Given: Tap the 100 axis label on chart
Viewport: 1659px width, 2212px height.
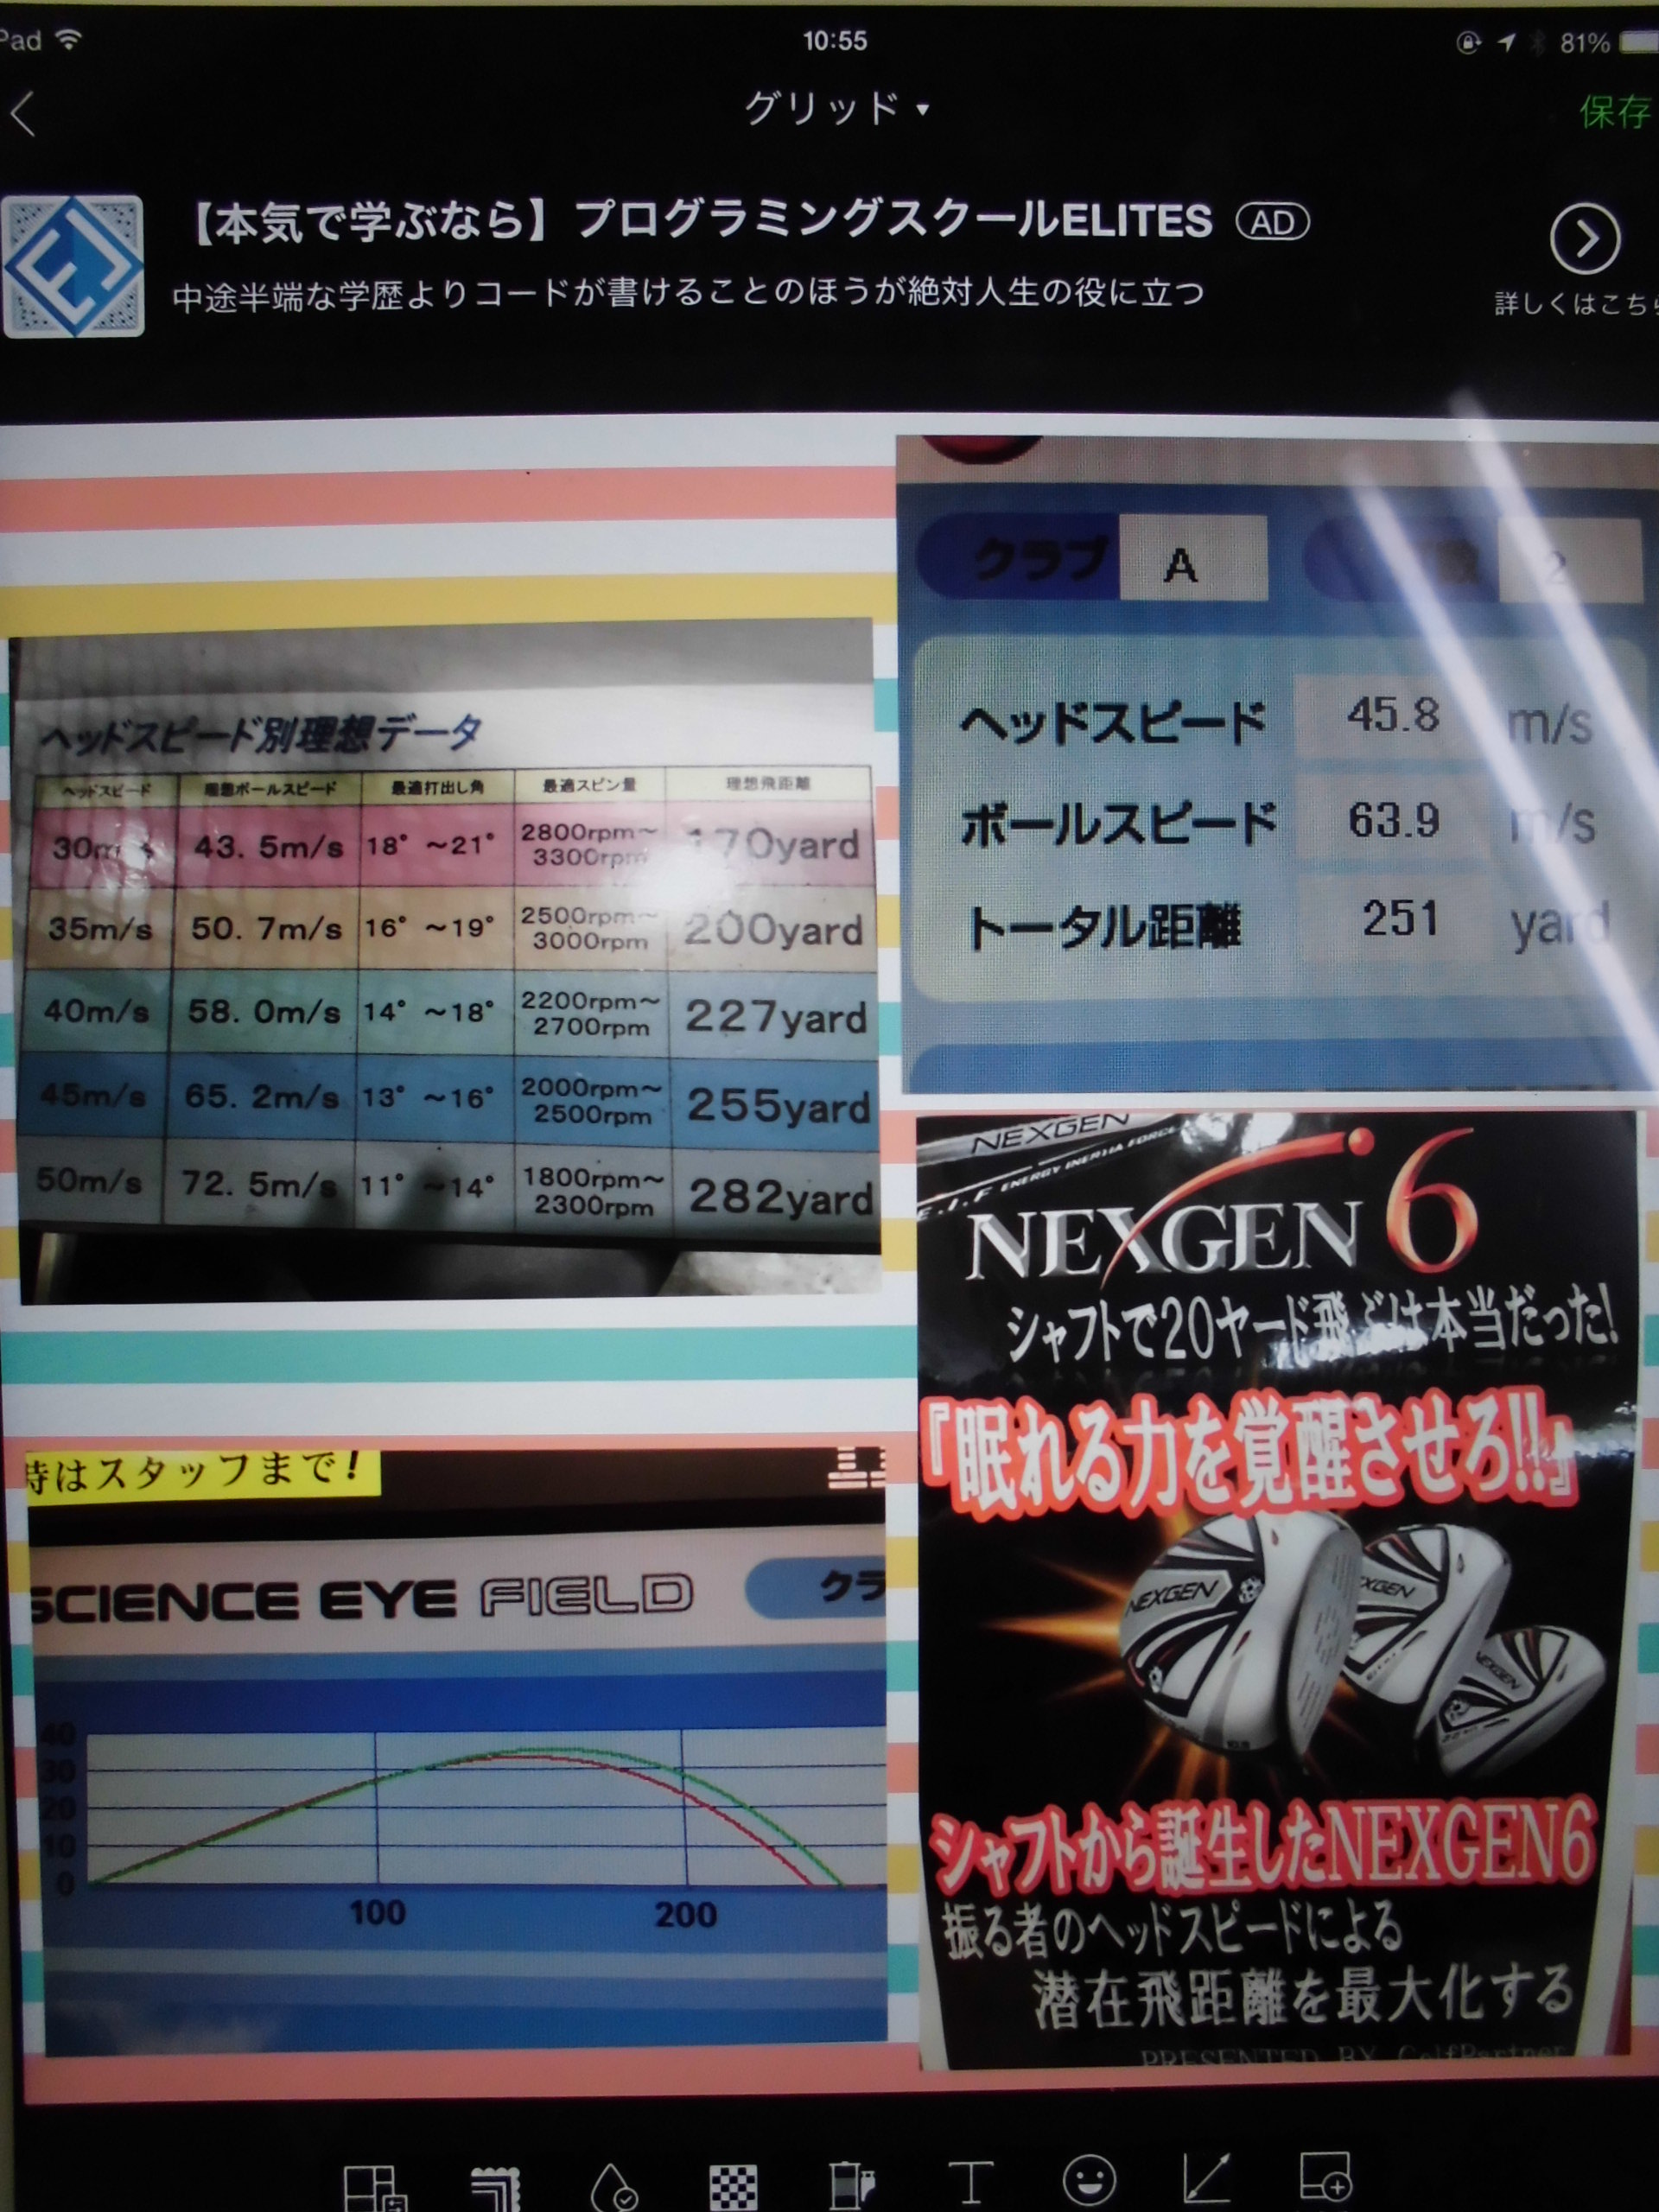Looking at the screenshot, I should tap(377, 1914).
